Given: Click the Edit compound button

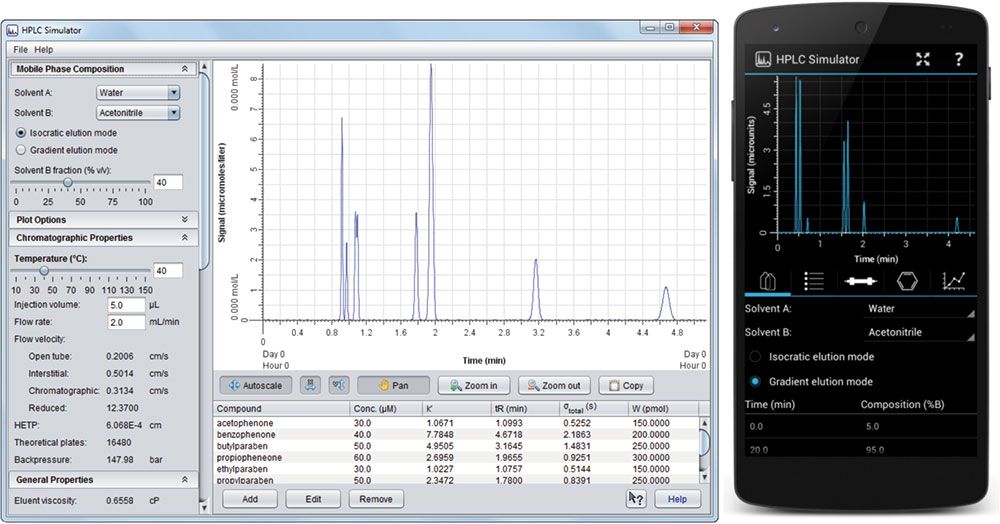Looking at the screenshot, I should (x=313, y=499).
